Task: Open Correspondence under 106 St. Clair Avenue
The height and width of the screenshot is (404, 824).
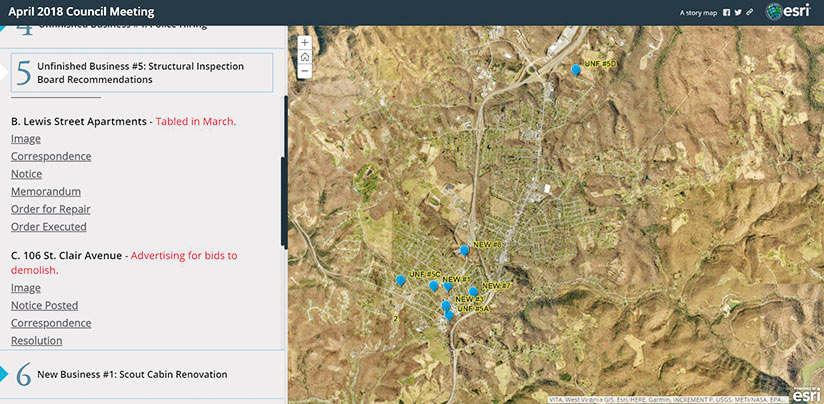Action: [x=51, y=323]
